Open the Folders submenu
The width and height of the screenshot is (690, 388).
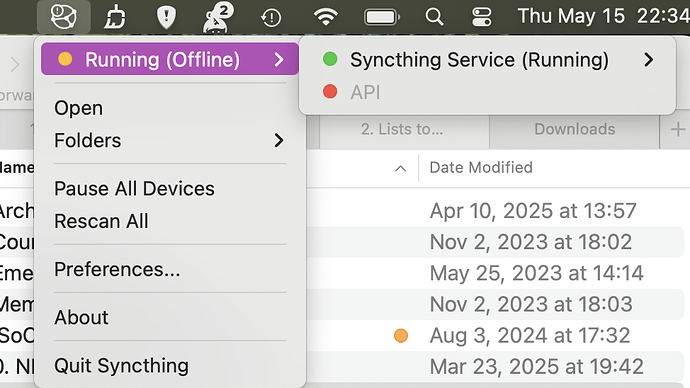pyautogui.click(x=170, y=140)
